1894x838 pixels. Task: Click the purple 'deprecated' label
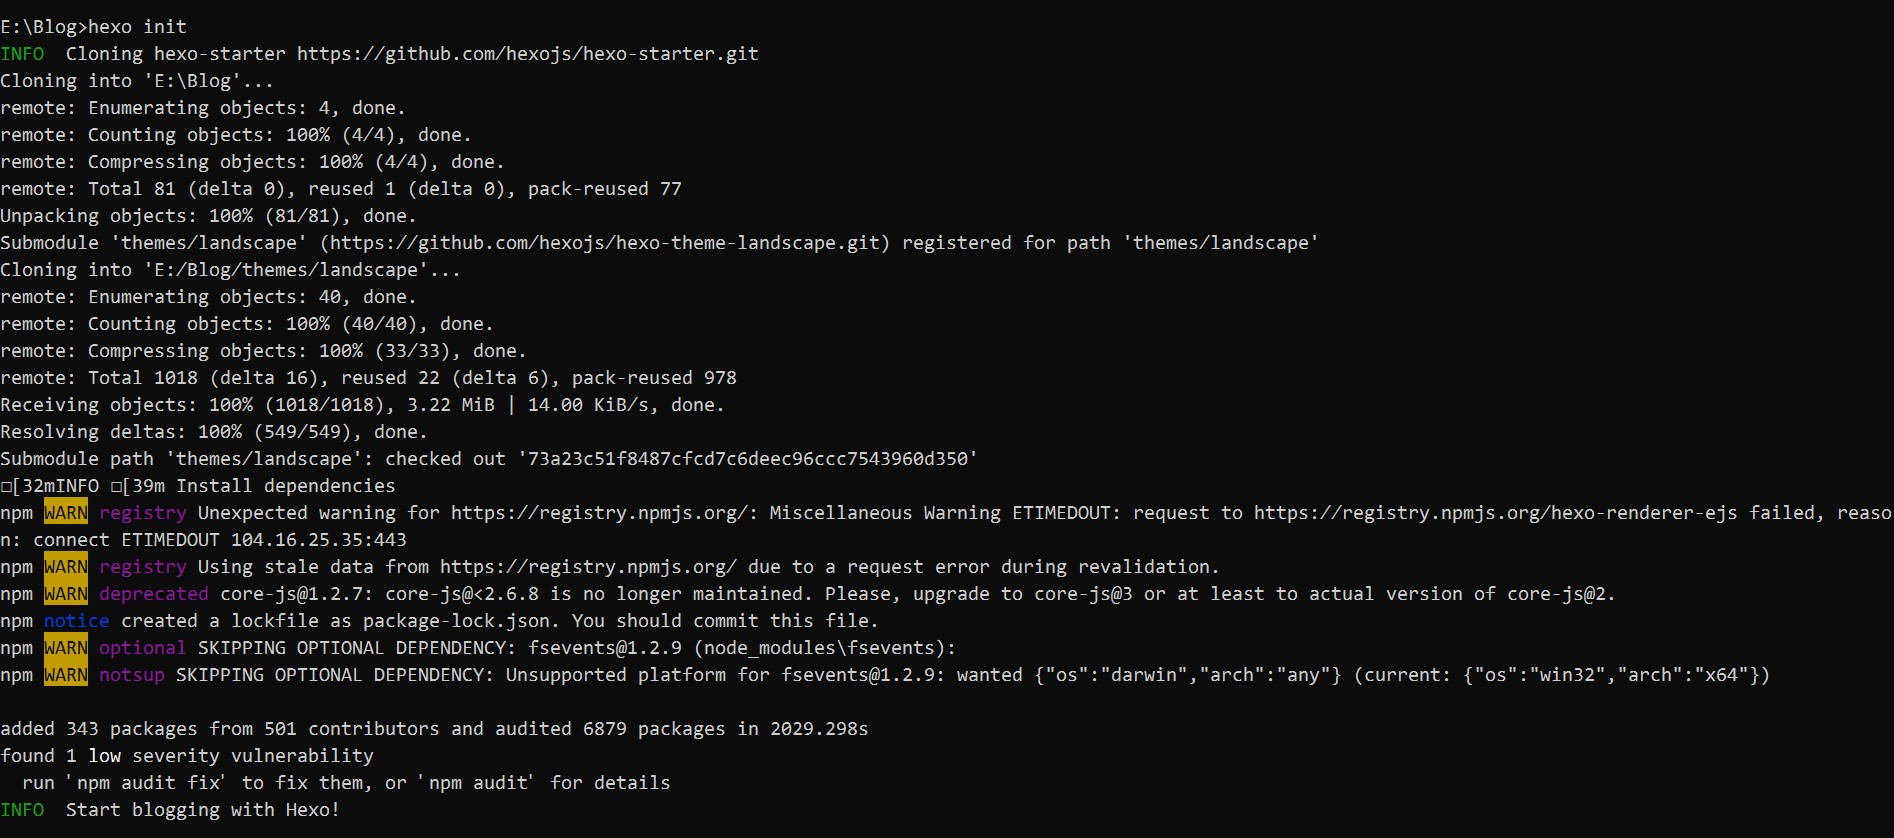coord(154,594)
